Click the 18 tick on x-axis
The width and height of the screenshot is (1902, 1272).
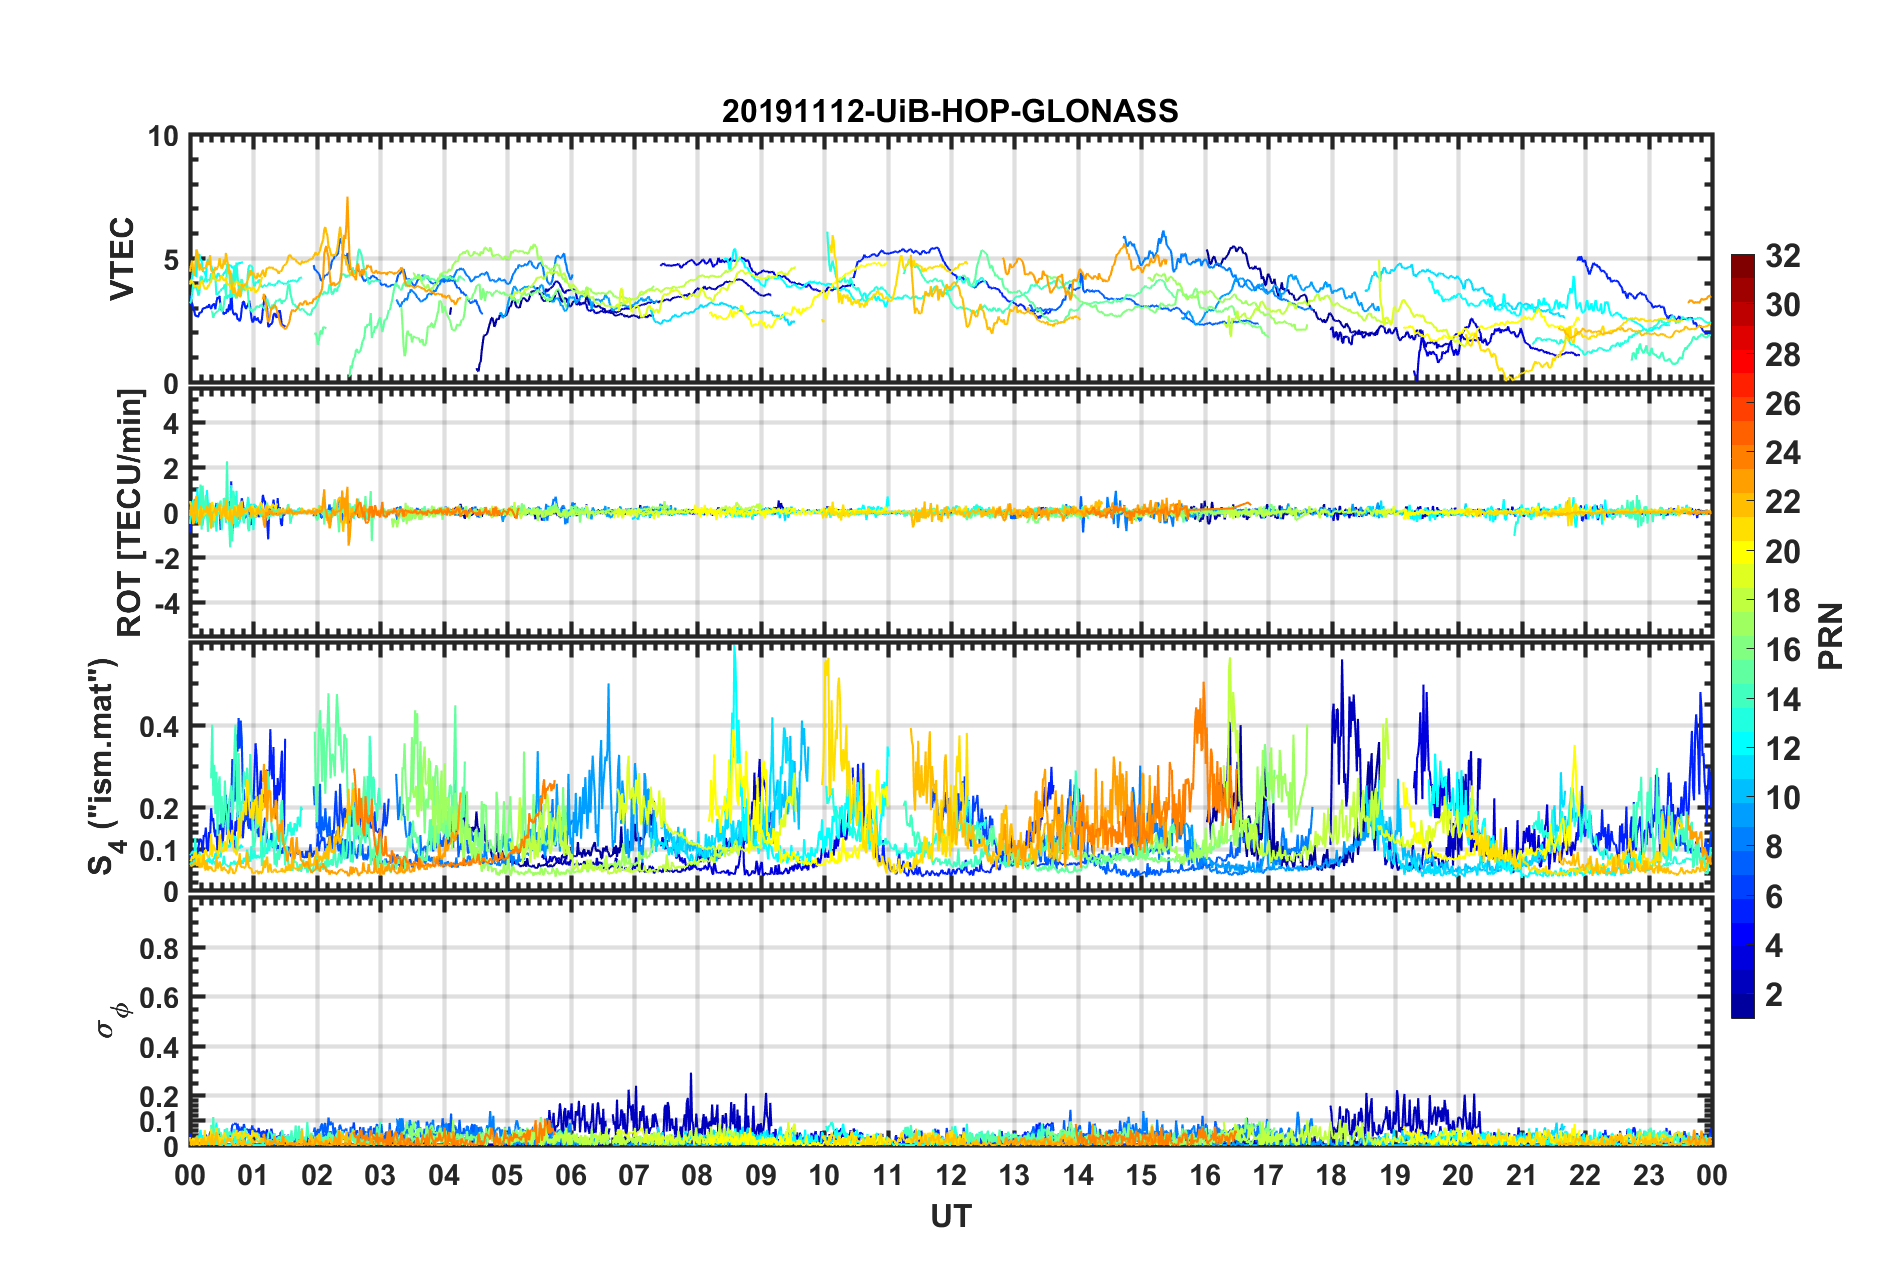pyautogui.click(x=1331, y=1175)
